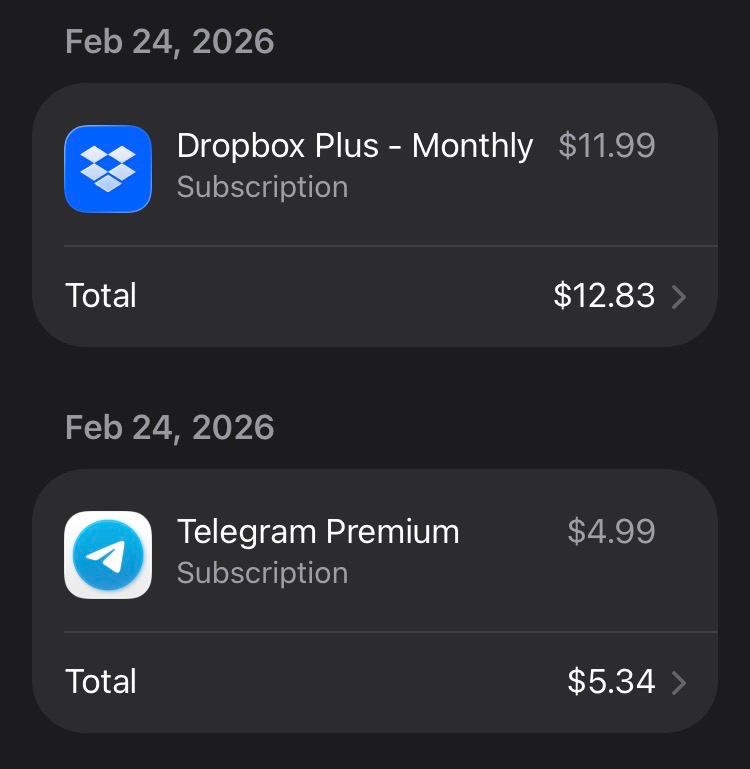This screenshot has height=769, width=750.
Task: Click the divider line in Dropbox card
Action: [390, 246]
